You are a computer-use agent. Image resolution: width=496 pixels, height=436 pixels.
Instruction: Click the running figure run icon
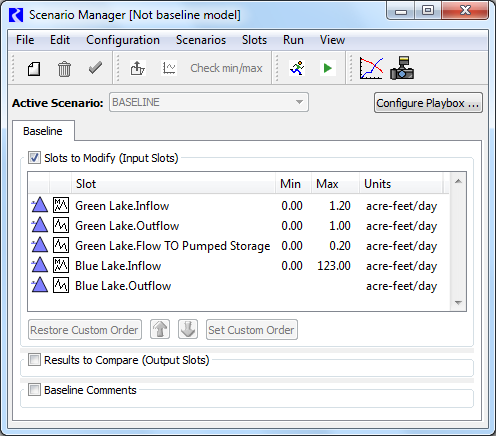[x=297, y=68]
